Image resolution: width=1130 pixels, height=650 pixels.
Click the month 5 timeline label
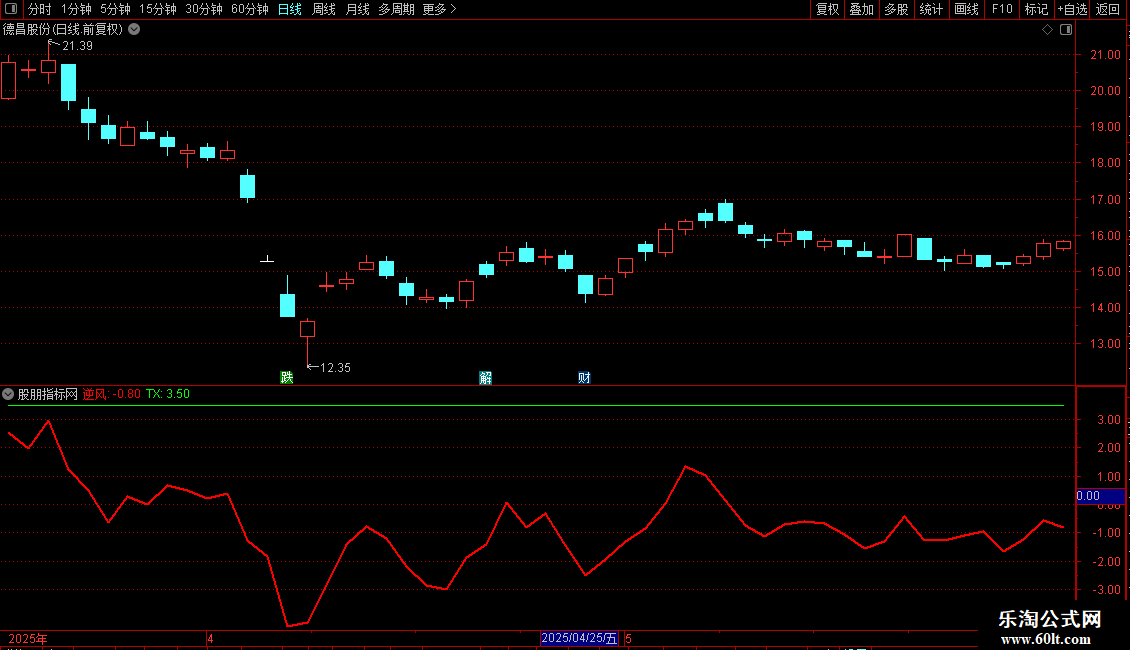(628, 639)
